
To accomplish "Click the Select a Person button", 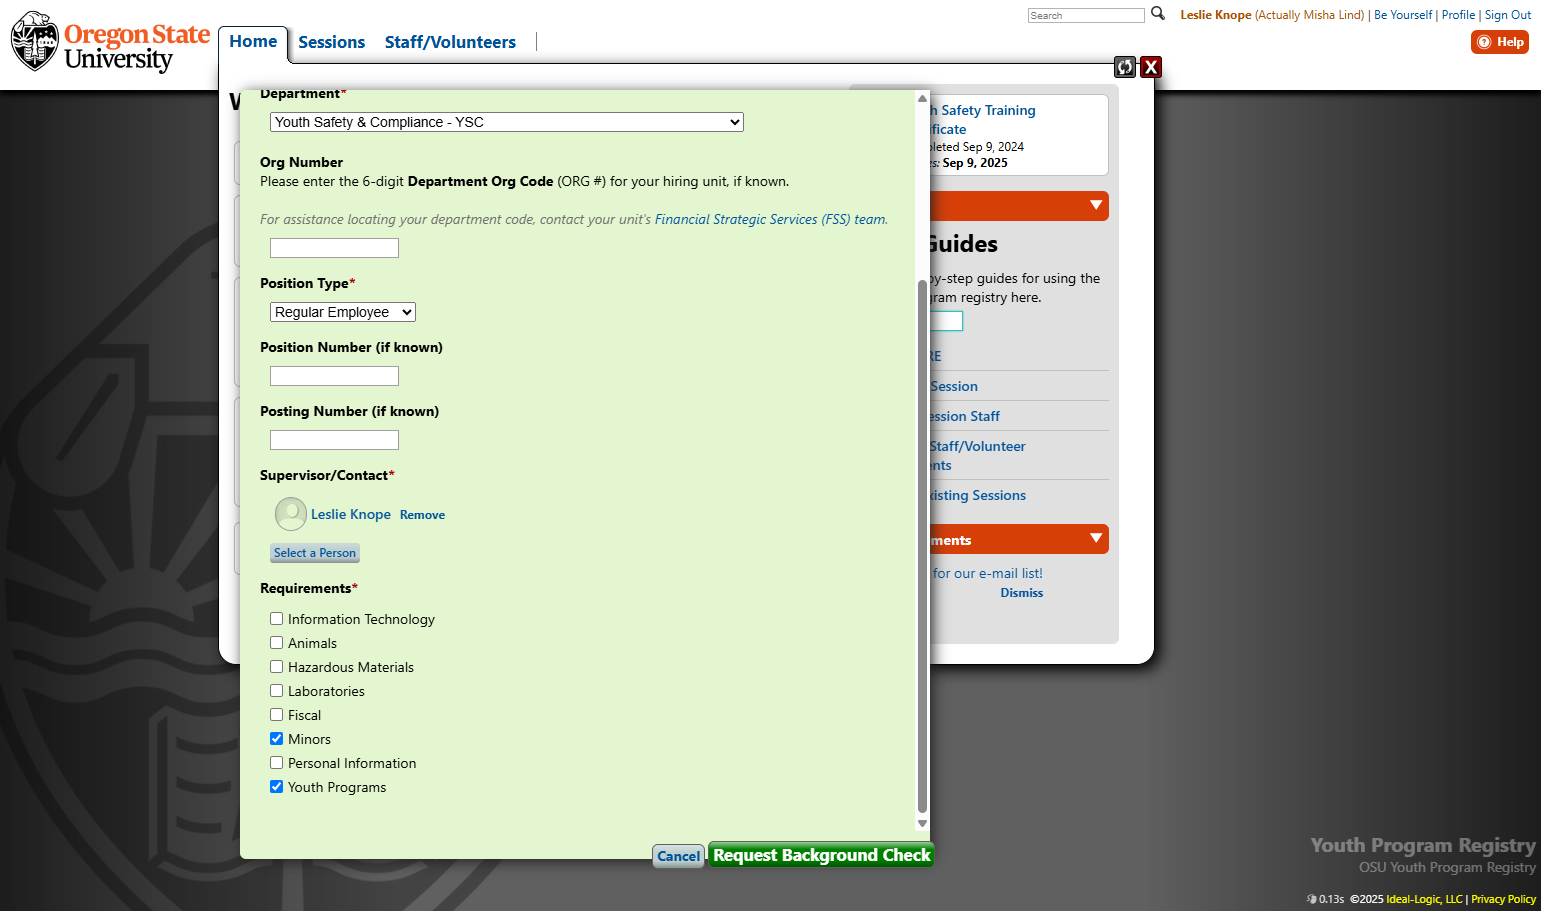I will pyautogui.click(x=315, y=553).
